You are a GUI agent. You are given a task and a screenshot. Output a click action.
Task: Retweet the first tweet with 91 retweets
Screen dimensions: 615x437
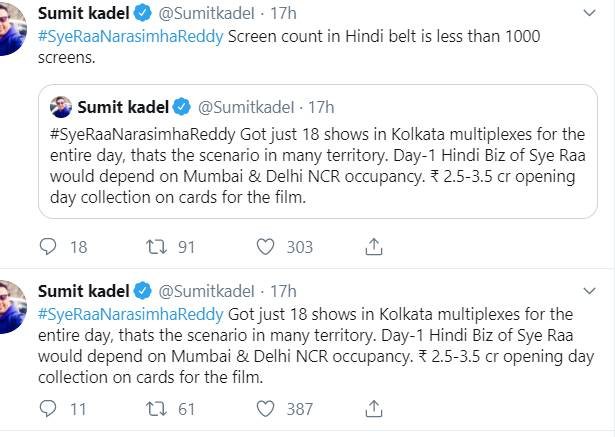(x=156, y=246)
